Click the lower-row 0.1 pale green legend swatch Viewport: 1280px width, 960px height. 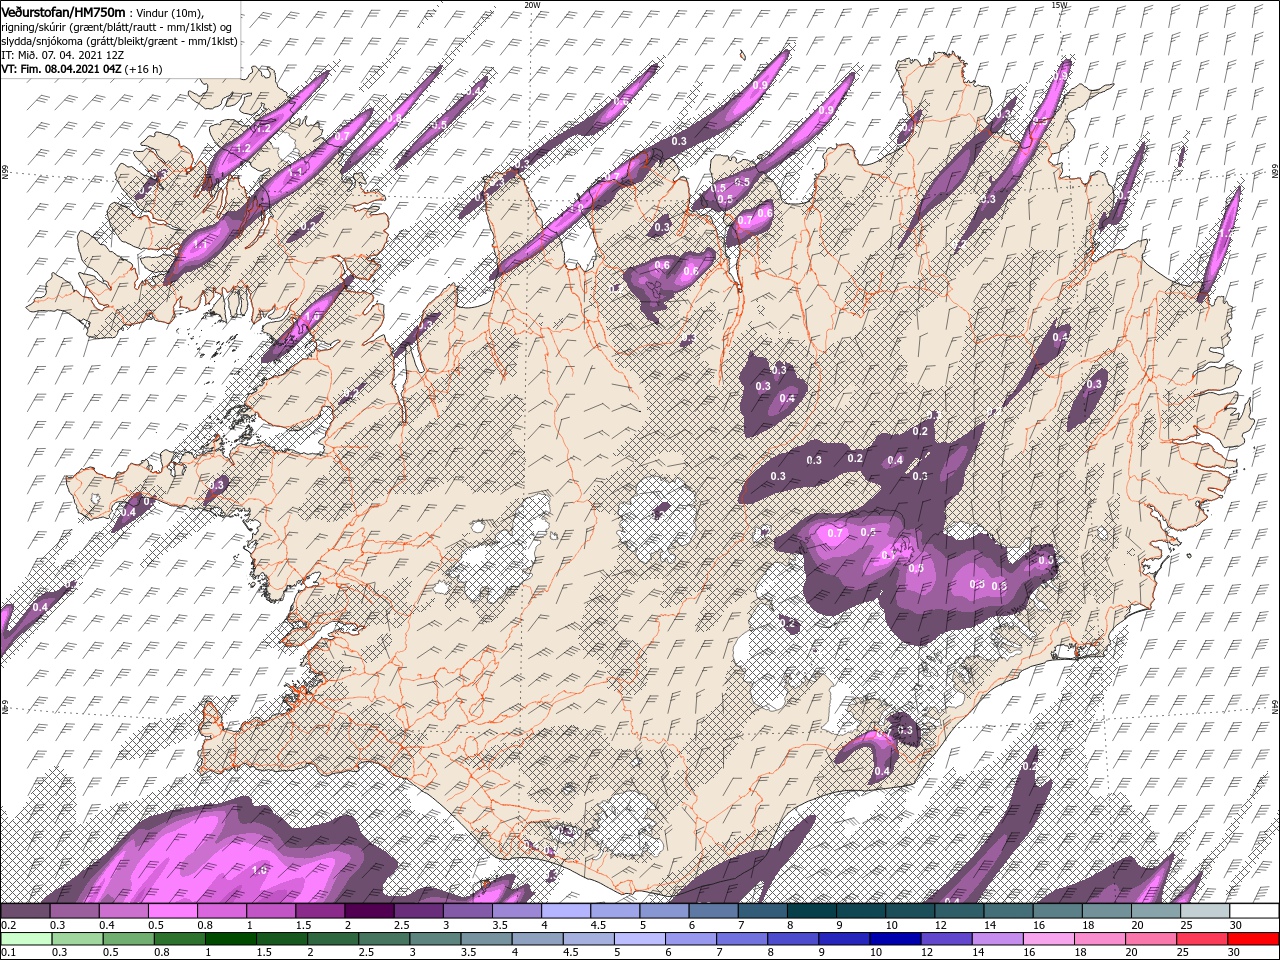[x=26, y=939]
